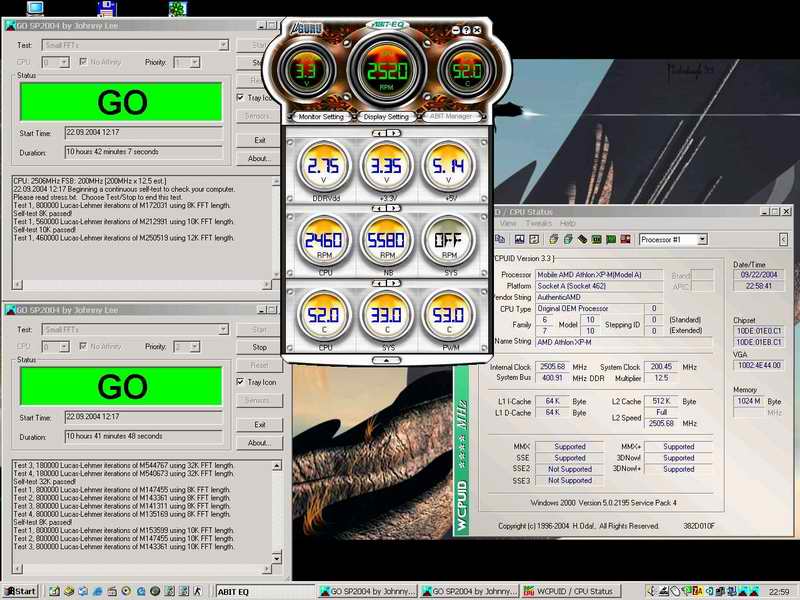Screen dimensions: 800x600
Task: Click Sensors in the lower SP2004 window
Action: coord(259,401)
